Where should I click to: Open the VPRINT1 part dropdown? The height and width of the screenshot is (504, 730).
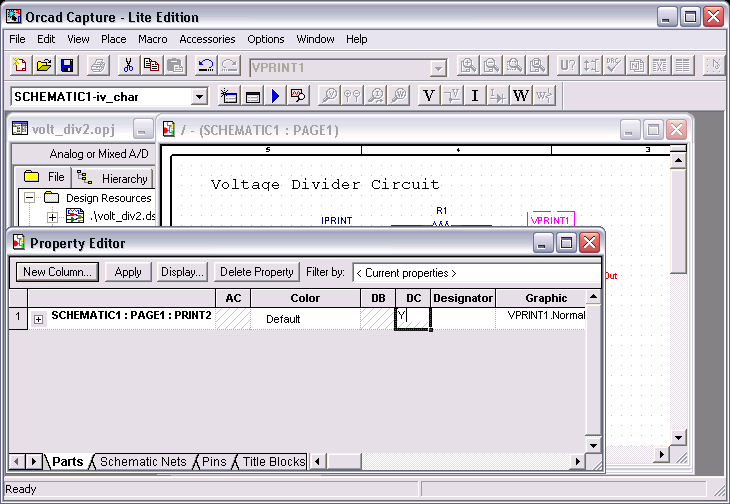point(438,69)
